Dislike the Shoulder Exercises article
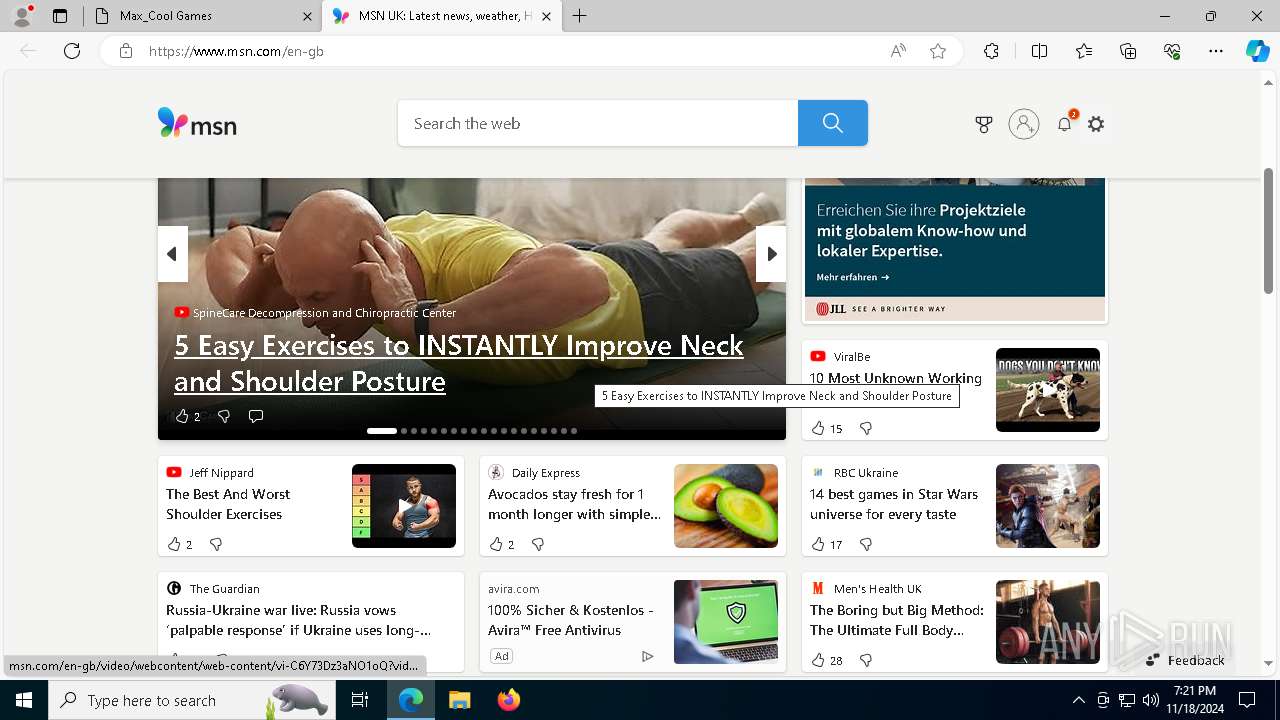 pos(216,544)
